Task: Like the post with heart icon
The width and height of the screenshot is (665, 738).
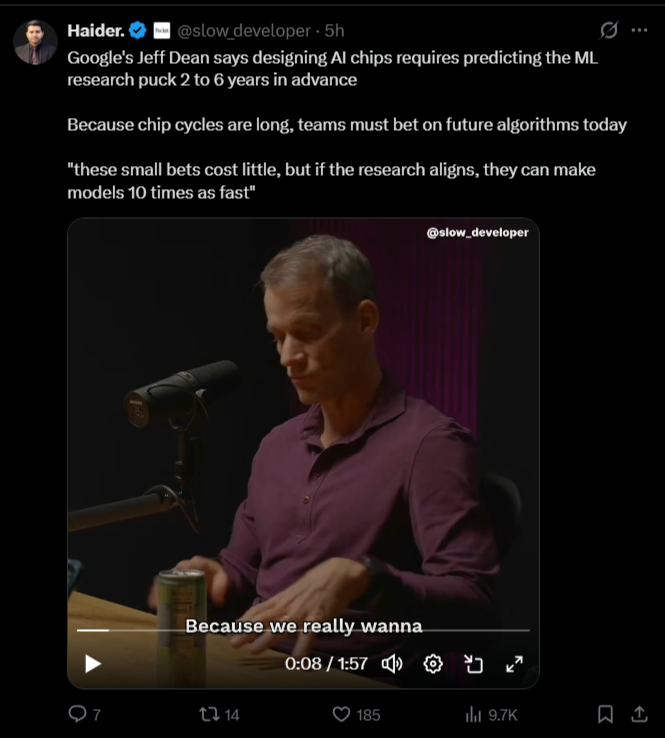Action: tap(342, 714)
